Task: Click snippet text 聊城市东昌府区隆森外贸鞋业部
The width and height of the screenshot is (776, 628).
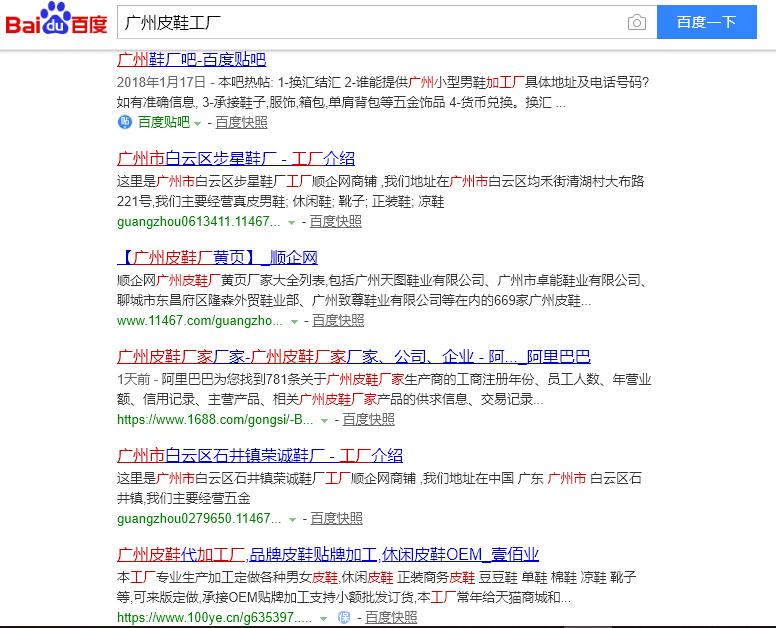Action: pos(208,300)
